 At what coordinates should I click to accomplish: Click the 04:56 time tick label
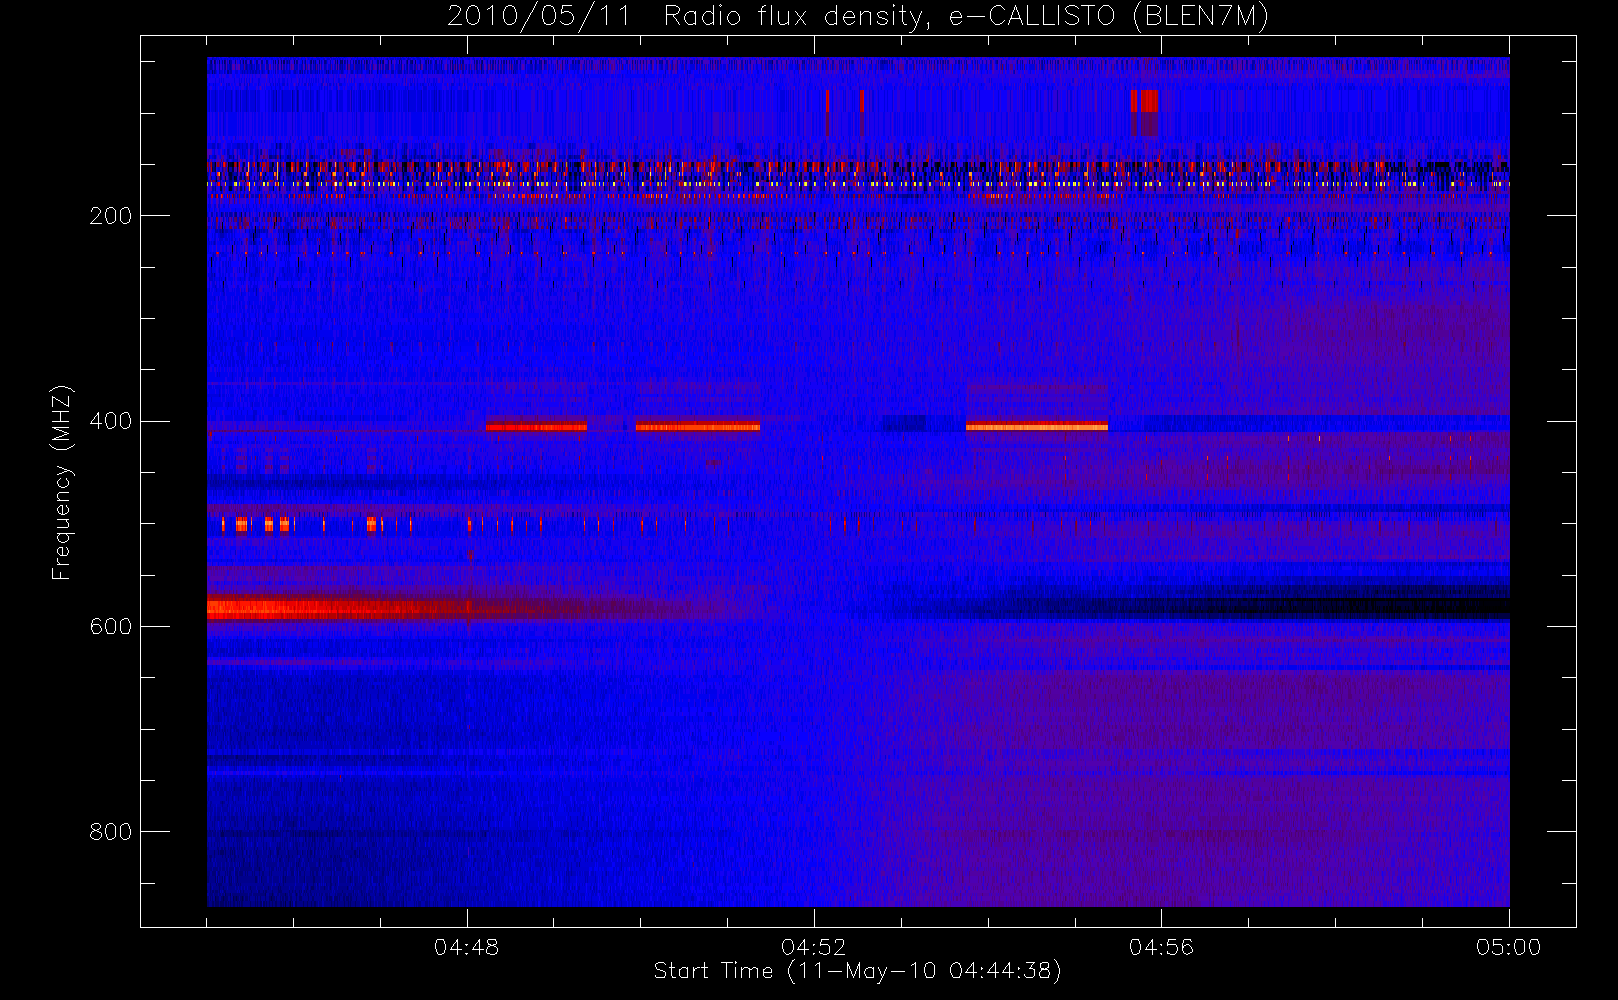click(1161, 946)
